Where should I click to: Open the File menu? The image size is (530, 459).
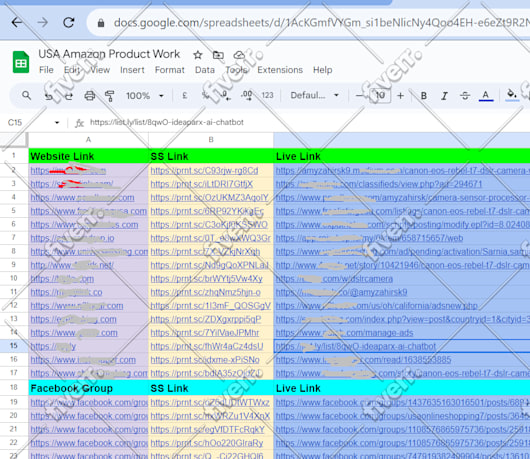(x=46, y=70)
